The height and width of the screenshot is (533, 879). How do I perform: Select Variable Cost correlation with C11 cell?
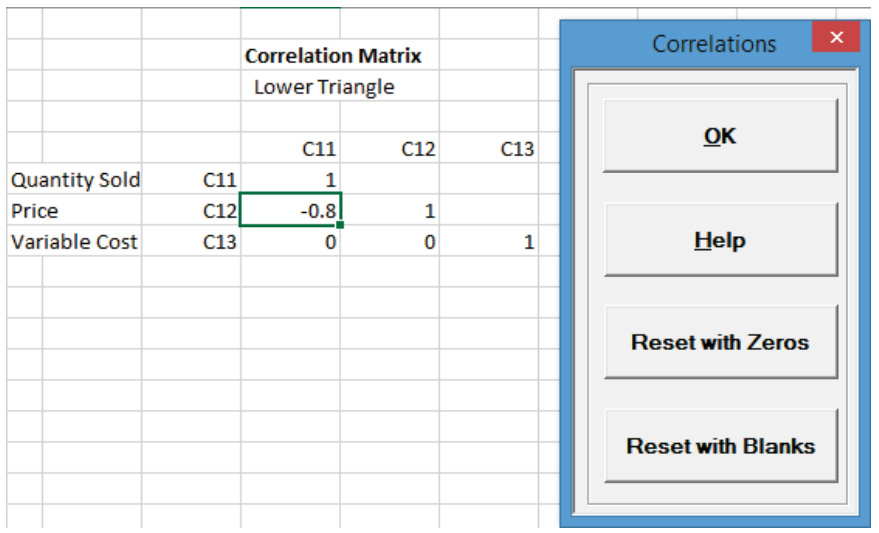[290, 242]
